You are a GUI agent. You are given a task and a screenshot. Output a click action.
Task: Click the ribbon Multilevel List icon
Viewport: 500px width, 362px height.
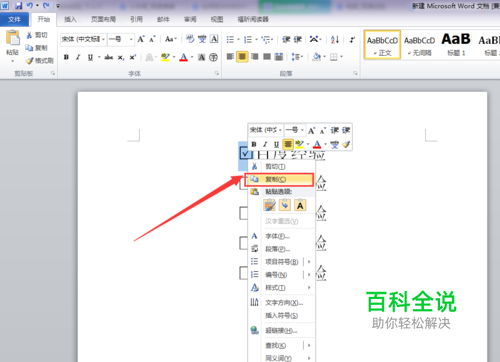(266, 40)
